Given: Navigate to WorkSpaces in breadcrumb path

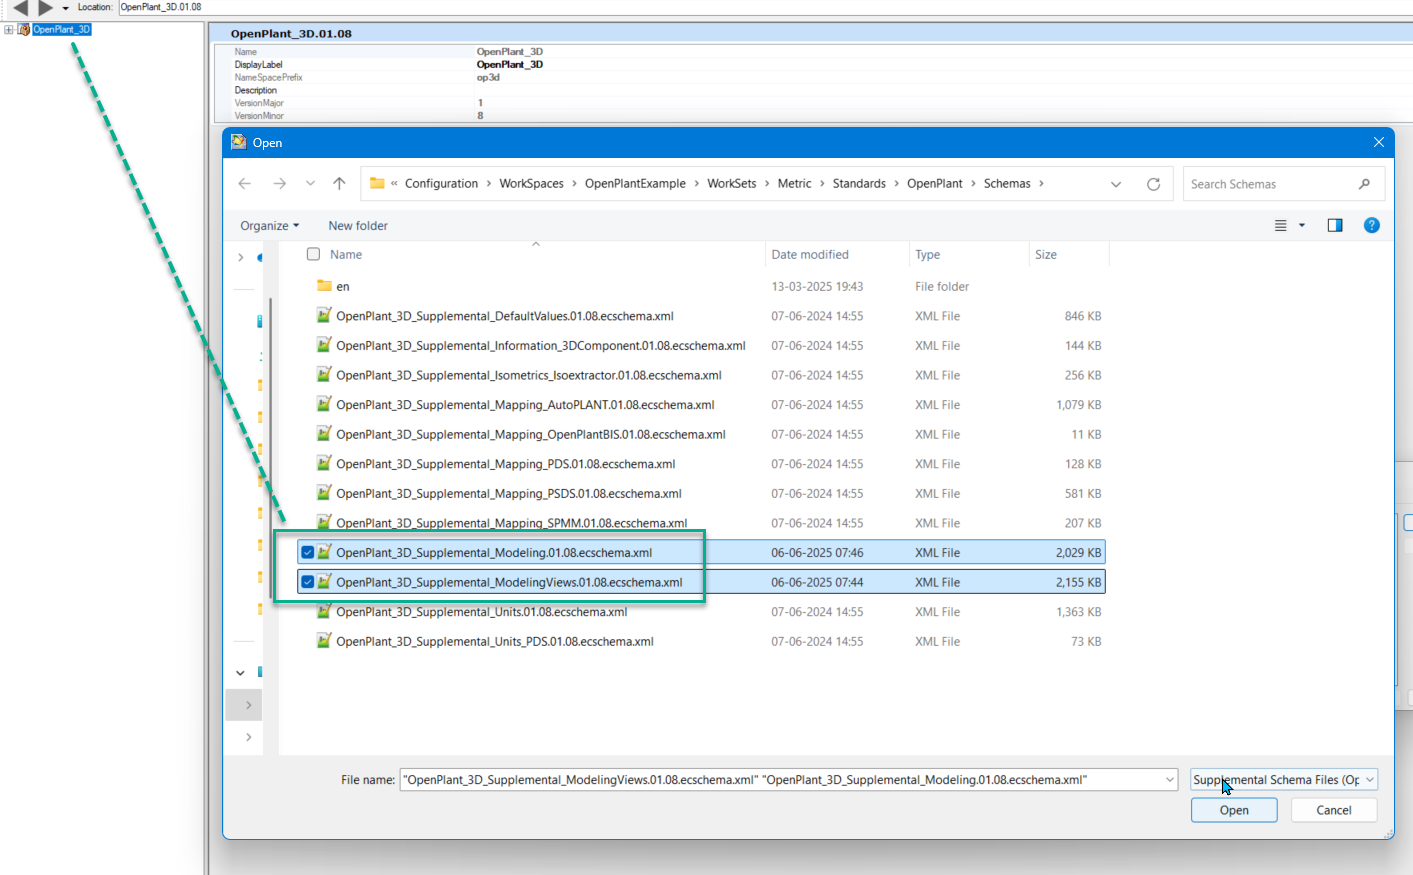Looking at the screenshot, I should point(532,184).
